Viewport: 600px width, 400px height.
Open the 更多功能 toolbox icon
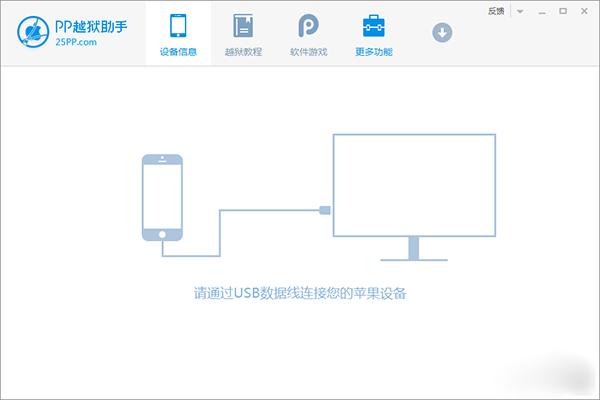point(373,25)
